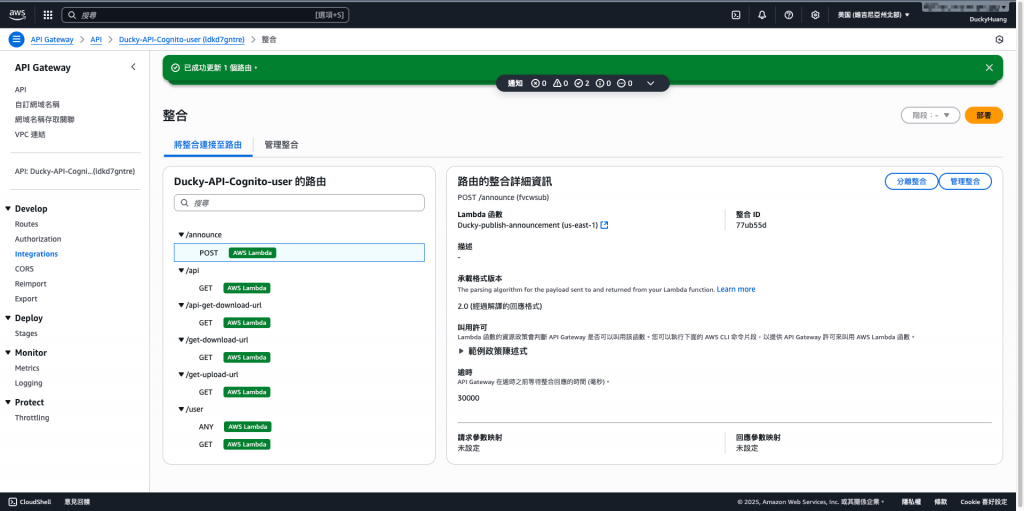Open Metrics in the sidebar
The image size is (1024, 511).
click(x=27, y=369)
